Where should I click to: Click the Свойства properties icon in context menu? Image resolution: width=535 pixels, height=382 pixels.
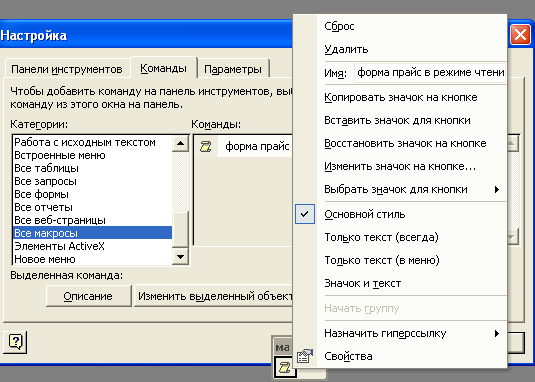[x=305, y=356]
